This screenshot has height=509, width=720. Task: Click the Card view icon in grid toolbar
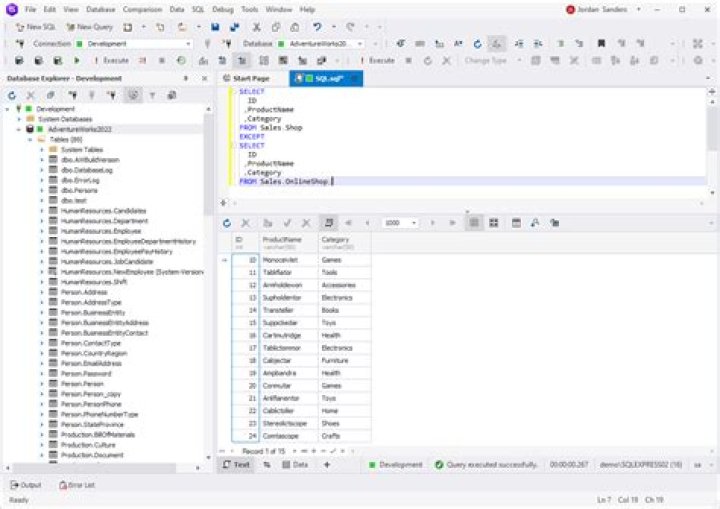(494, 223)
